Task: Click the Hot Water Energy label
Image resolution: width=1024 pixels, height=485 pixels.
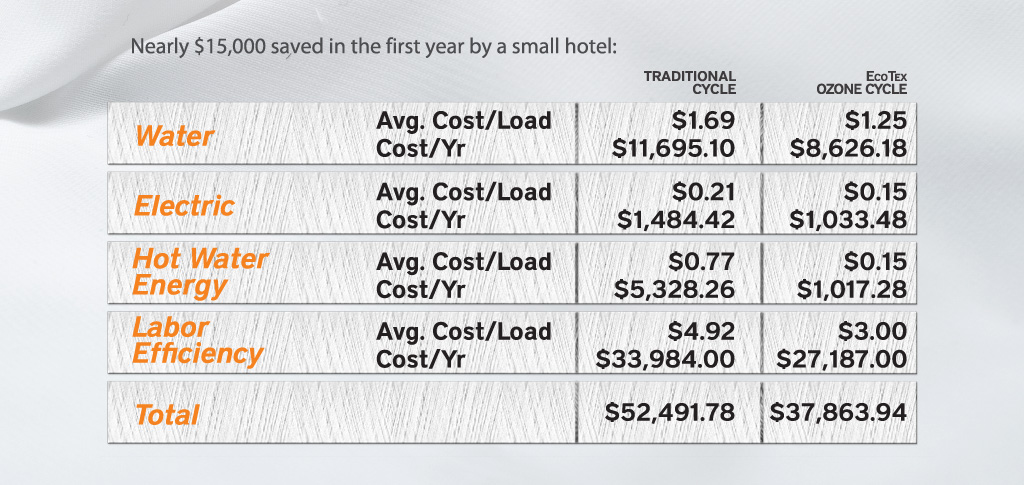Action: pyautogui.click(x=200, y=273)
